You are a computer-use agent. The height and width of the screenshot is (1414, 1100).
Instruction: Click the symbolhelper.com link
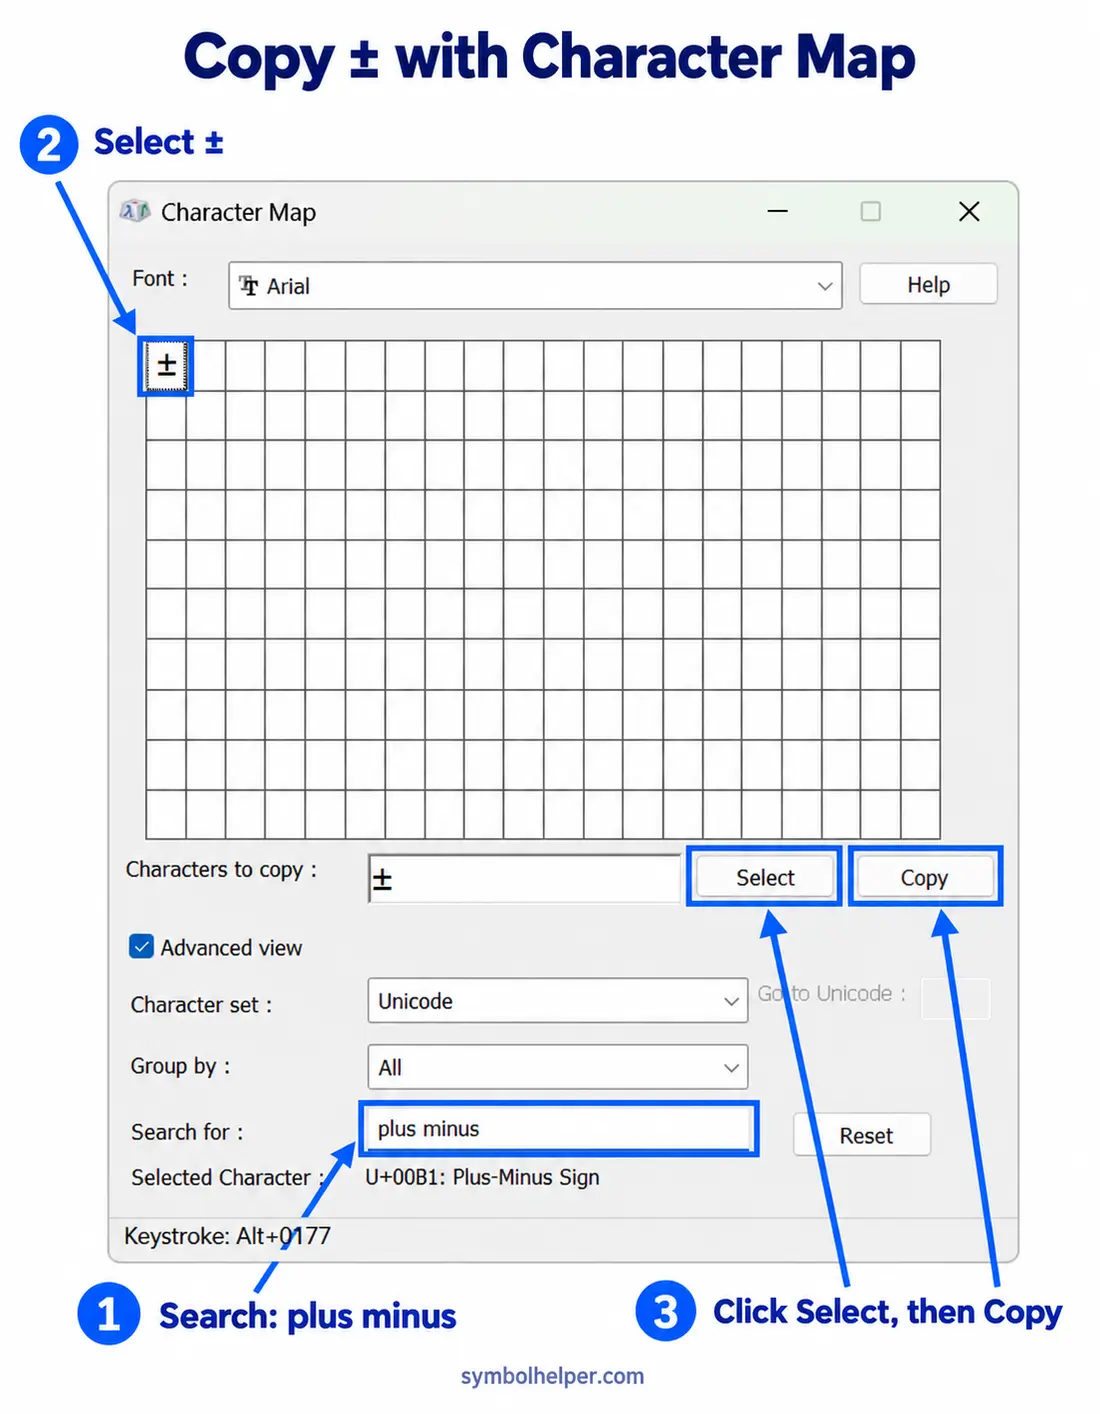click(552, 1376)
